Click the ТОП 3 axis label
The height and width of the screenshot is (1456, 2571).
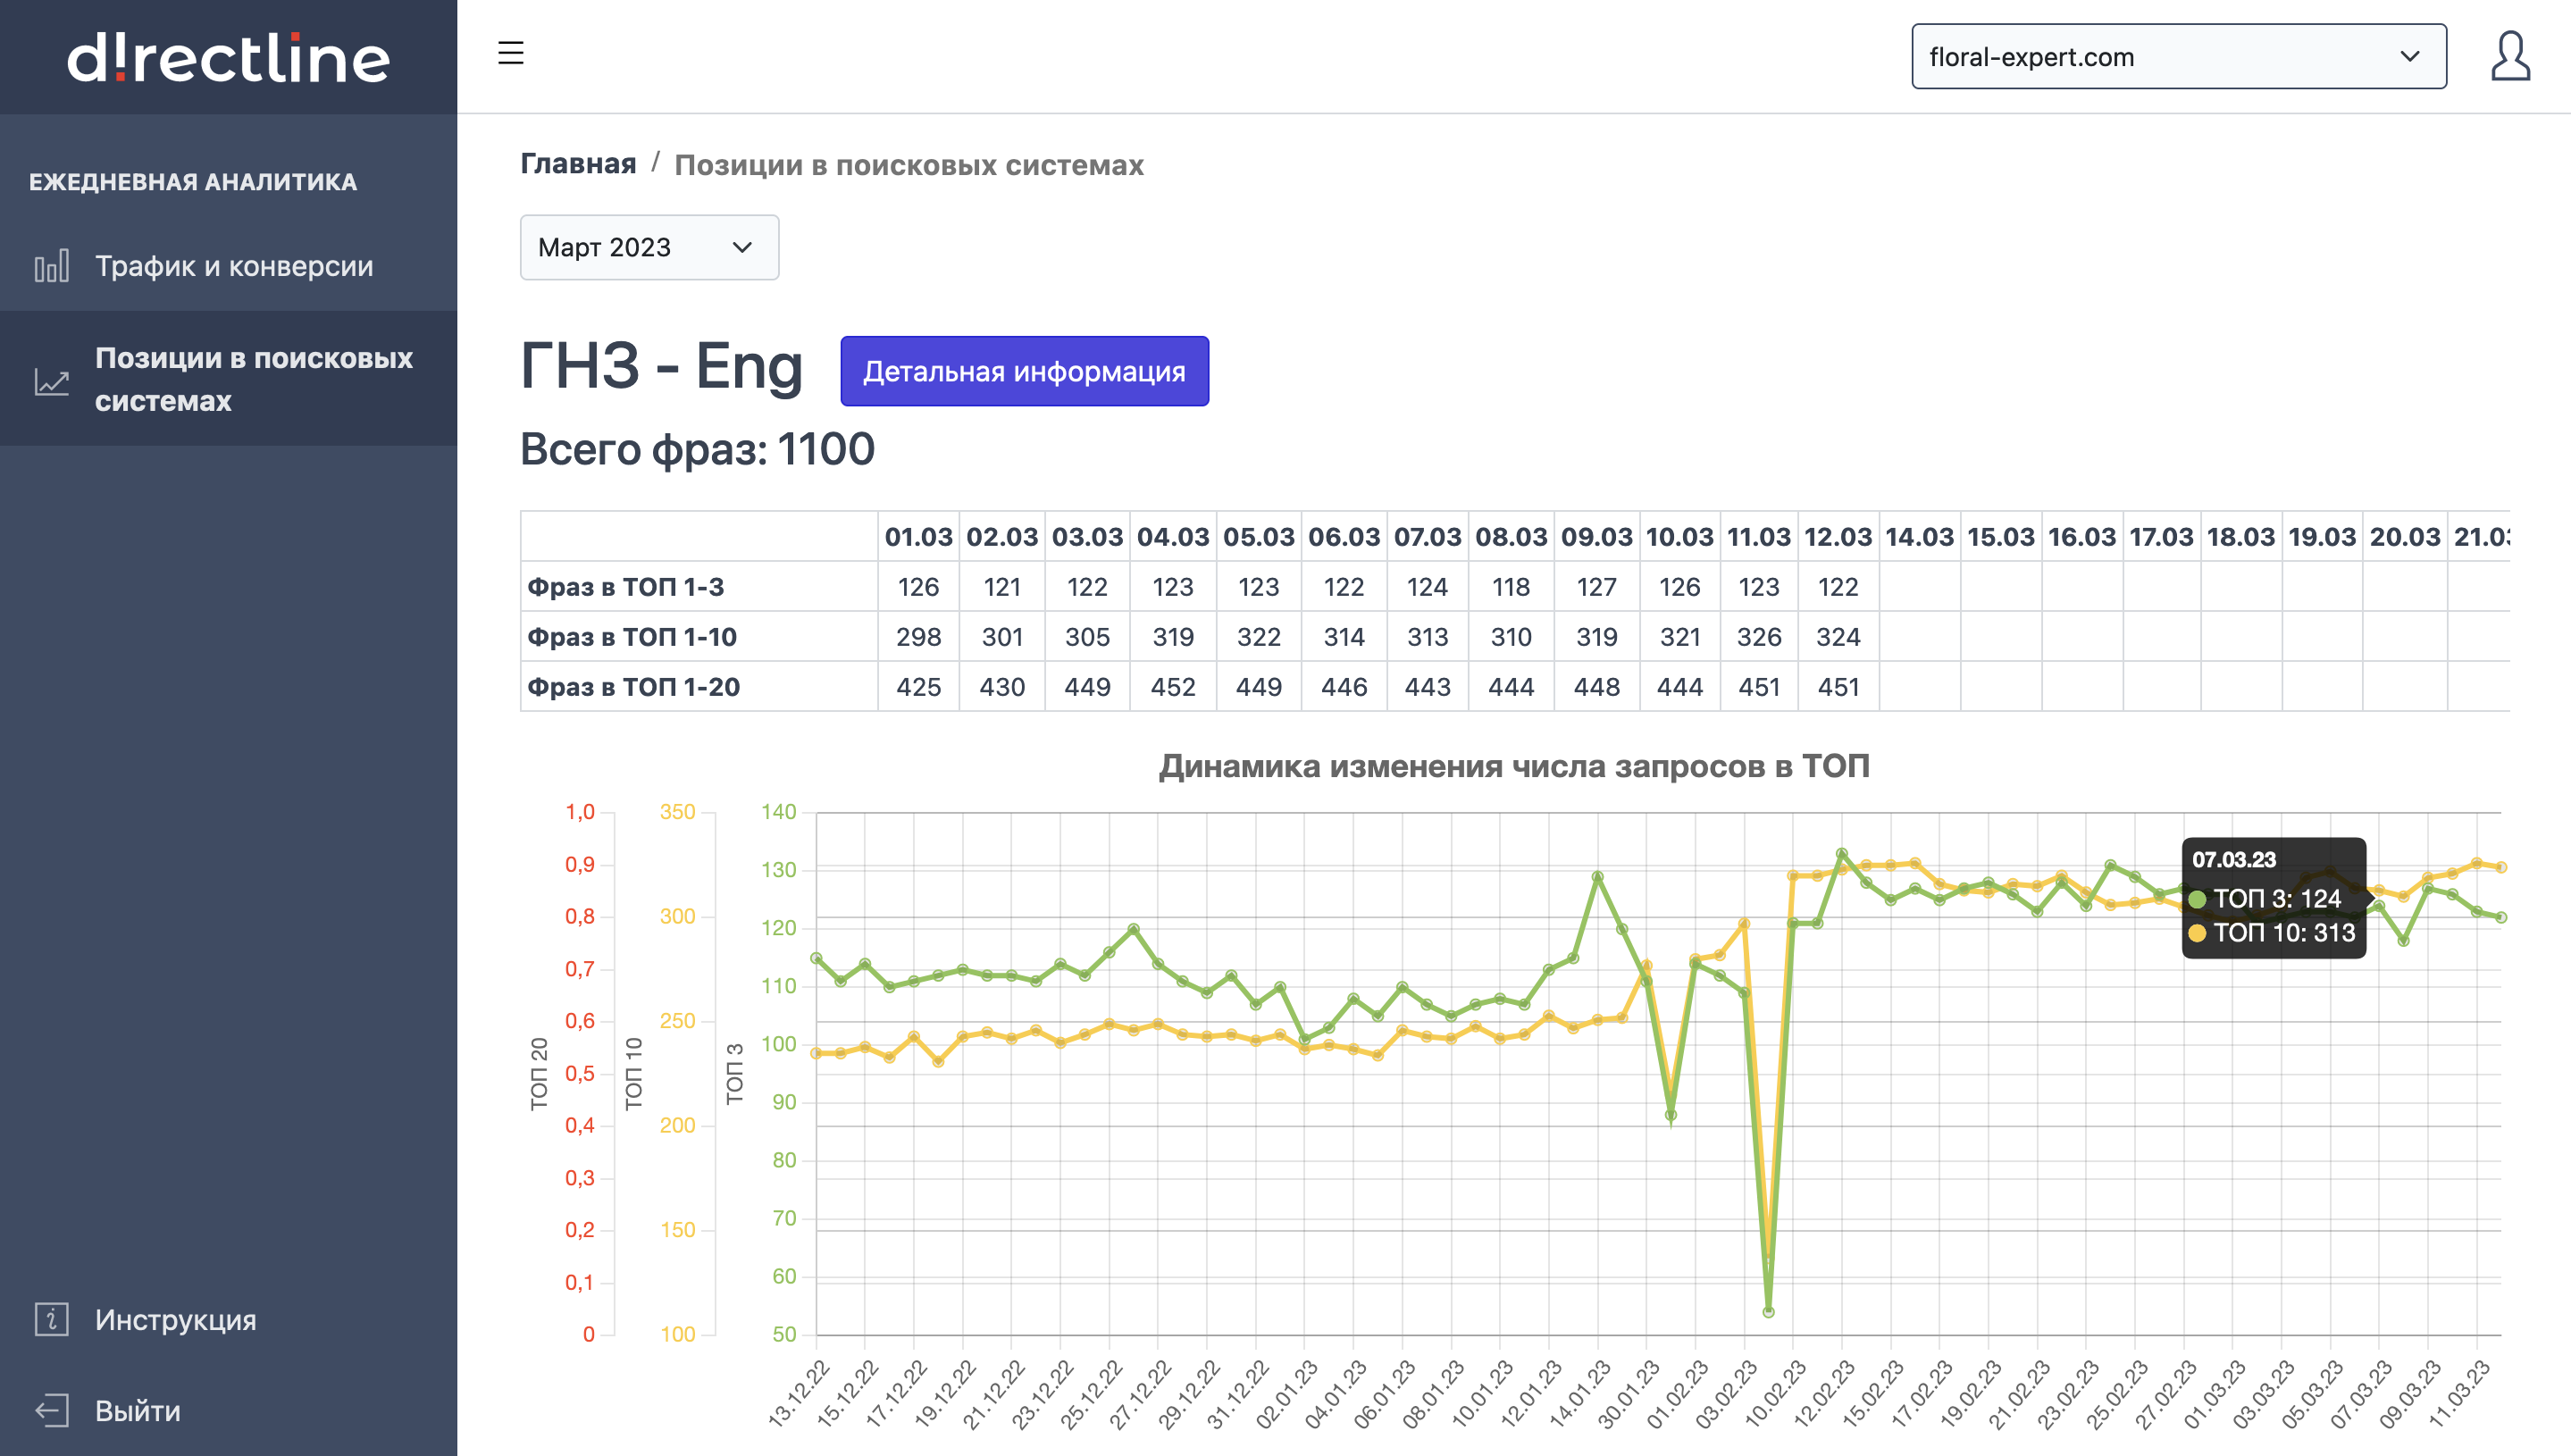(x=735, y=1074)
